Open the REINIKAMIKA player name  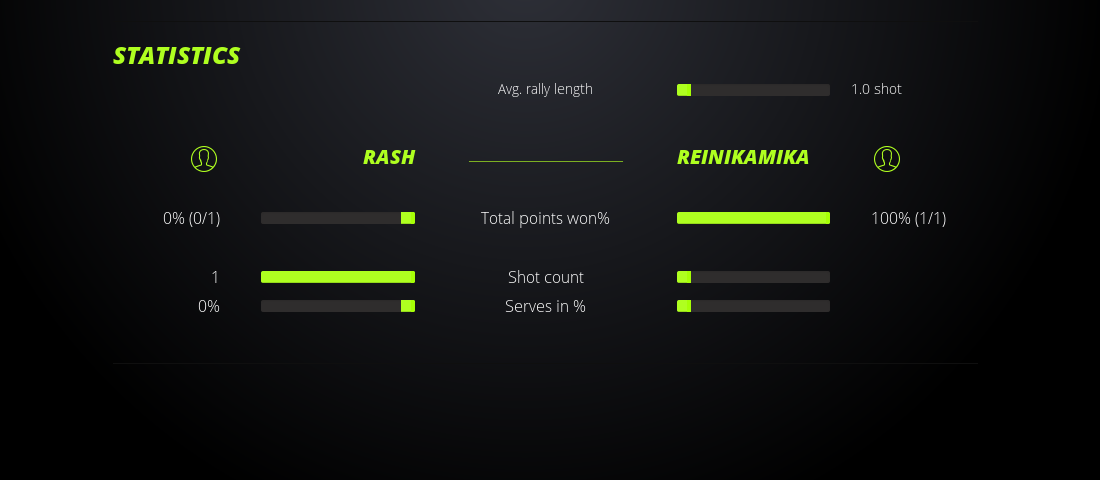pyautogui.click(x=743, y=157)
